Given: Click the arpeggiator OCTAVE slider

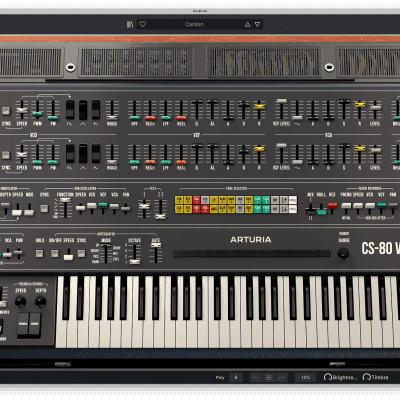Looking at the screenshot, I should [135, 262].
